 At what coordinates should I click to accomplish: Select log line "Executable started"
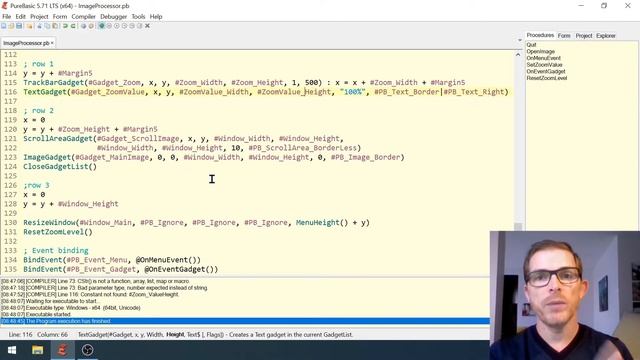(x=36, y=314)
